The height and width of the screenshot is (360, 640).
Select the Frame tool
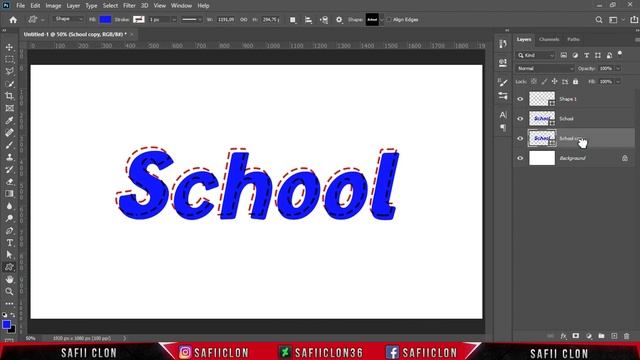click(x=9, y=108)
